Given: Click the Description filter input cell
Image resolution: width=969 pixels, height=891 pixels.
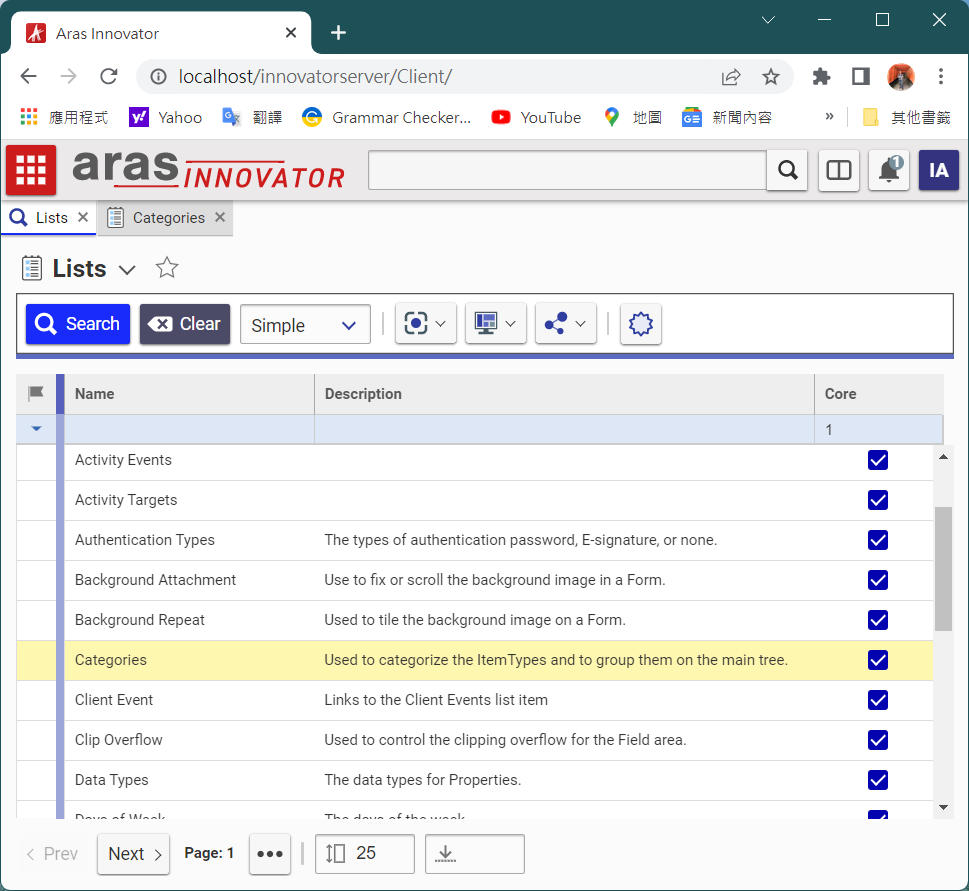Looking at the screenshot, I should pos(564,429).
